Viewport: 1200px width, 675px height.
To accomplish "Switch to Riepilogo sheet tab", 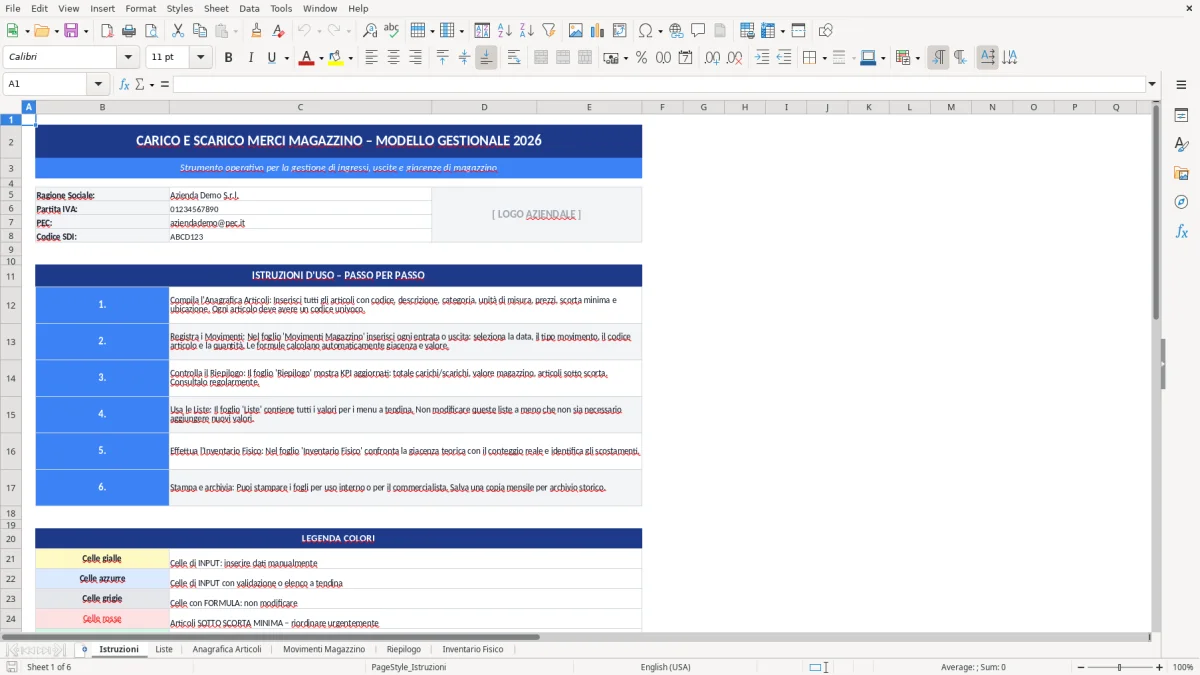I will coord(404,649).
